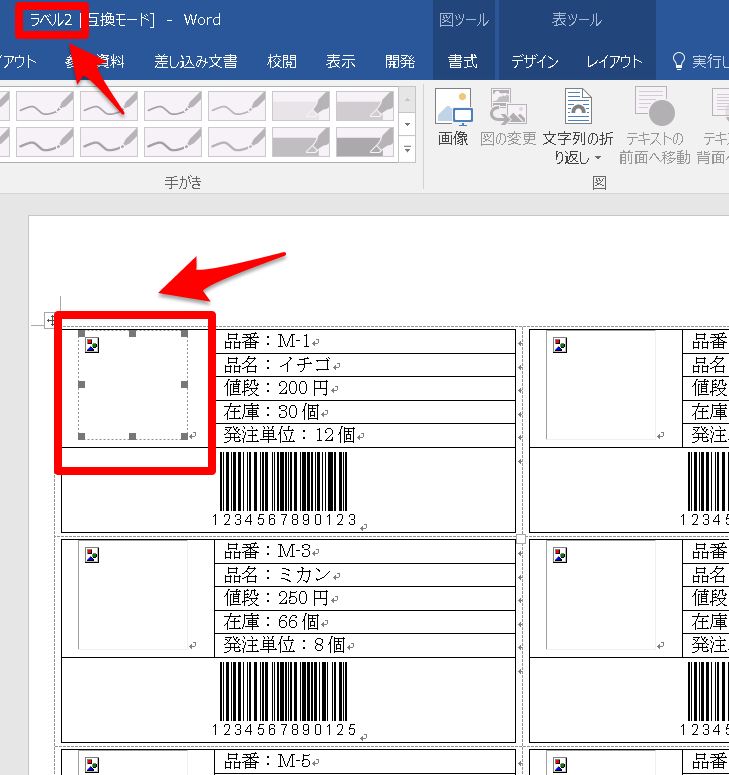Click the text 値段：200 円
The height and width of the screenshot is (775, 729).
pyautogui.click(x=276, y=388)
